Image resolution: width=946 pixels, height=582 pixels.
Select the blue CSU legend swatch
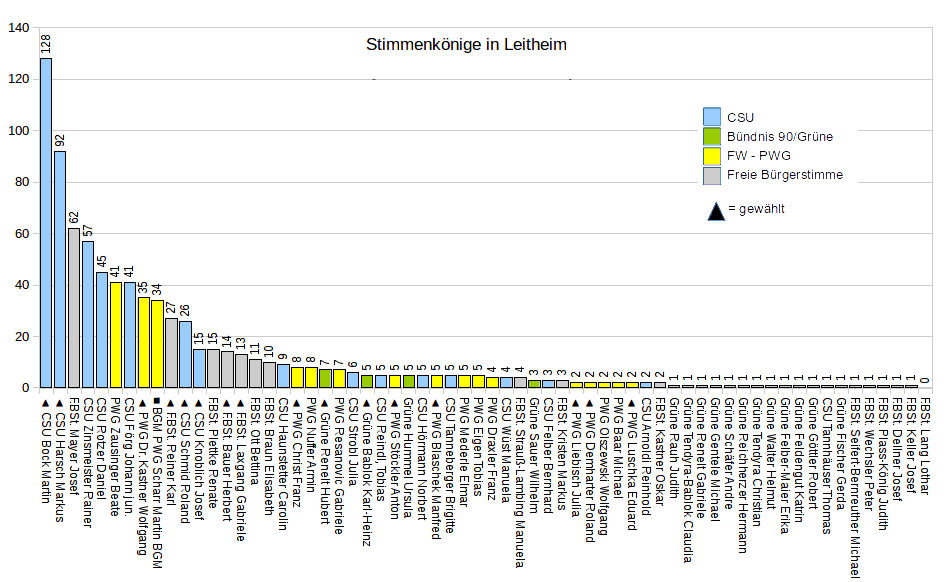(x=712, y=116)
